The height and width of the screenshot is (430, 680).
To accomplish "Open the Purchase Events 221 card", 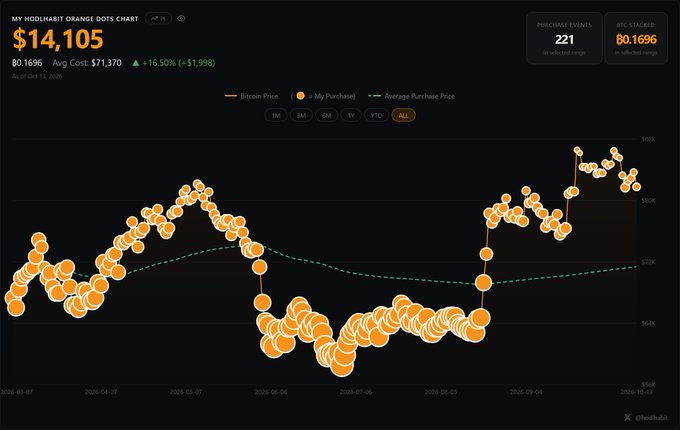I will pyautogui.click(x=564, y=38).
